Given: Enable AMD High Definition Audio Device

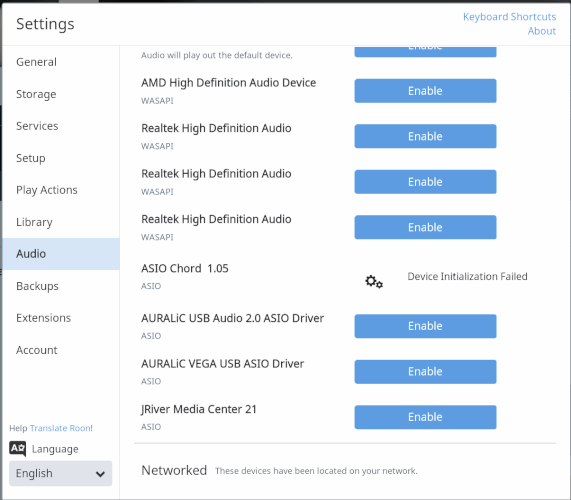Looking at the screenshot, I should 425,91.
